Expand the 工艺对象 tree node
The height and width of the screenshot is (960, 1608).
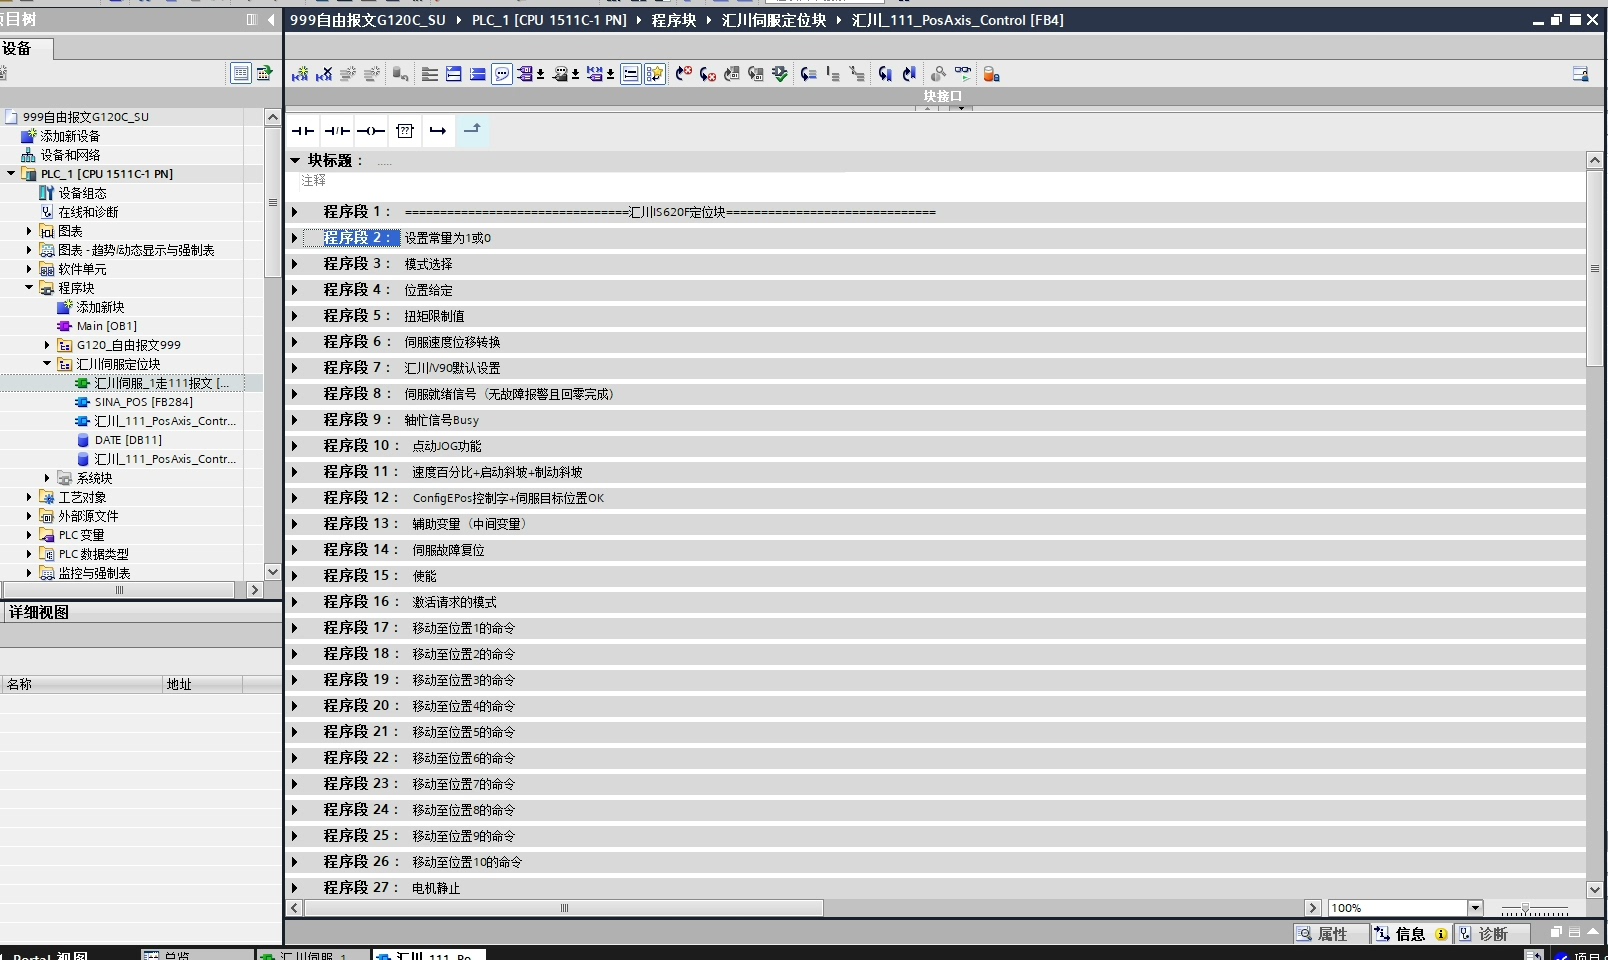click(x=29, y=497)
